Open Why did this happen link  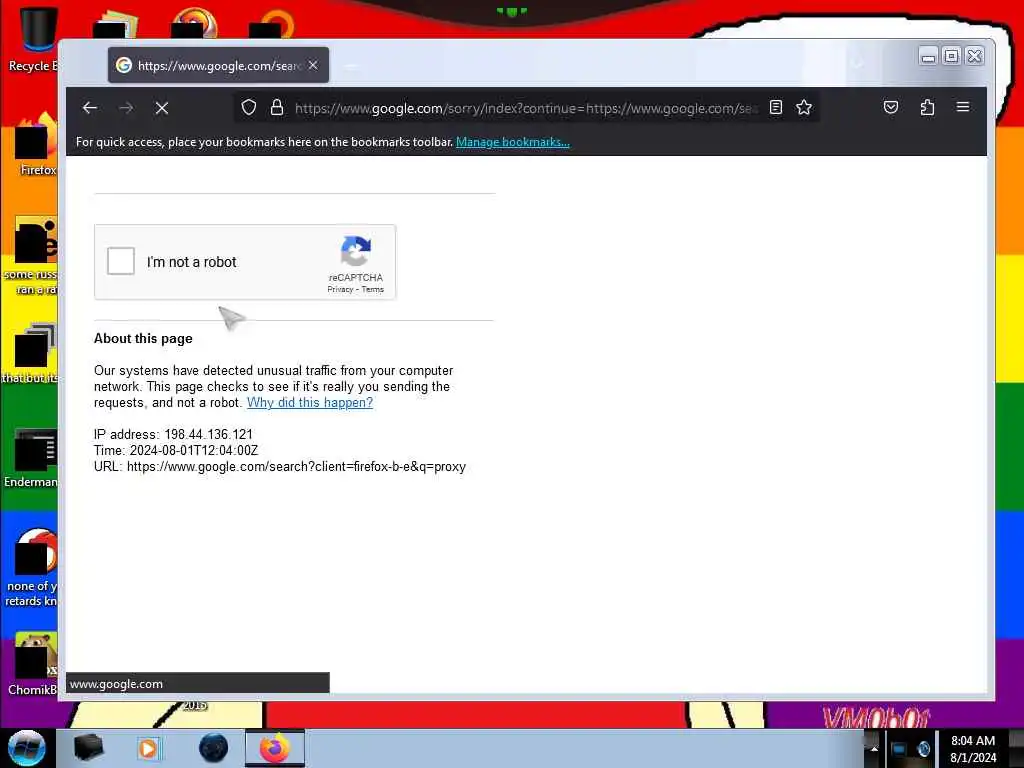[x=310, y=402]
